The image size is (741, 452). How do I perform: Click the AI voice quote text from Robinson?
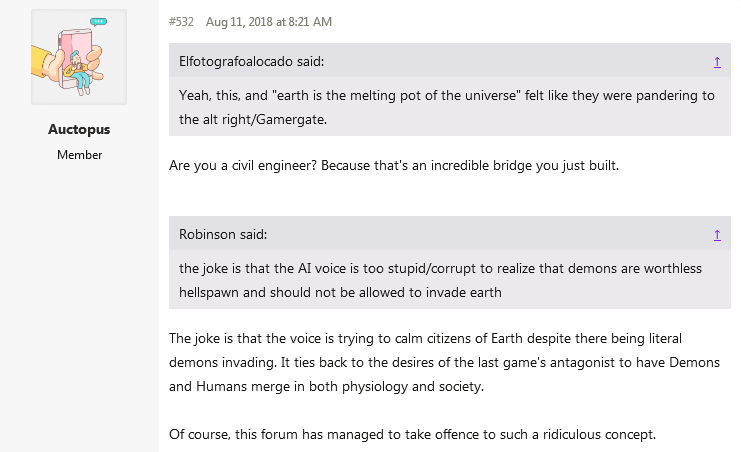point(440,280)
